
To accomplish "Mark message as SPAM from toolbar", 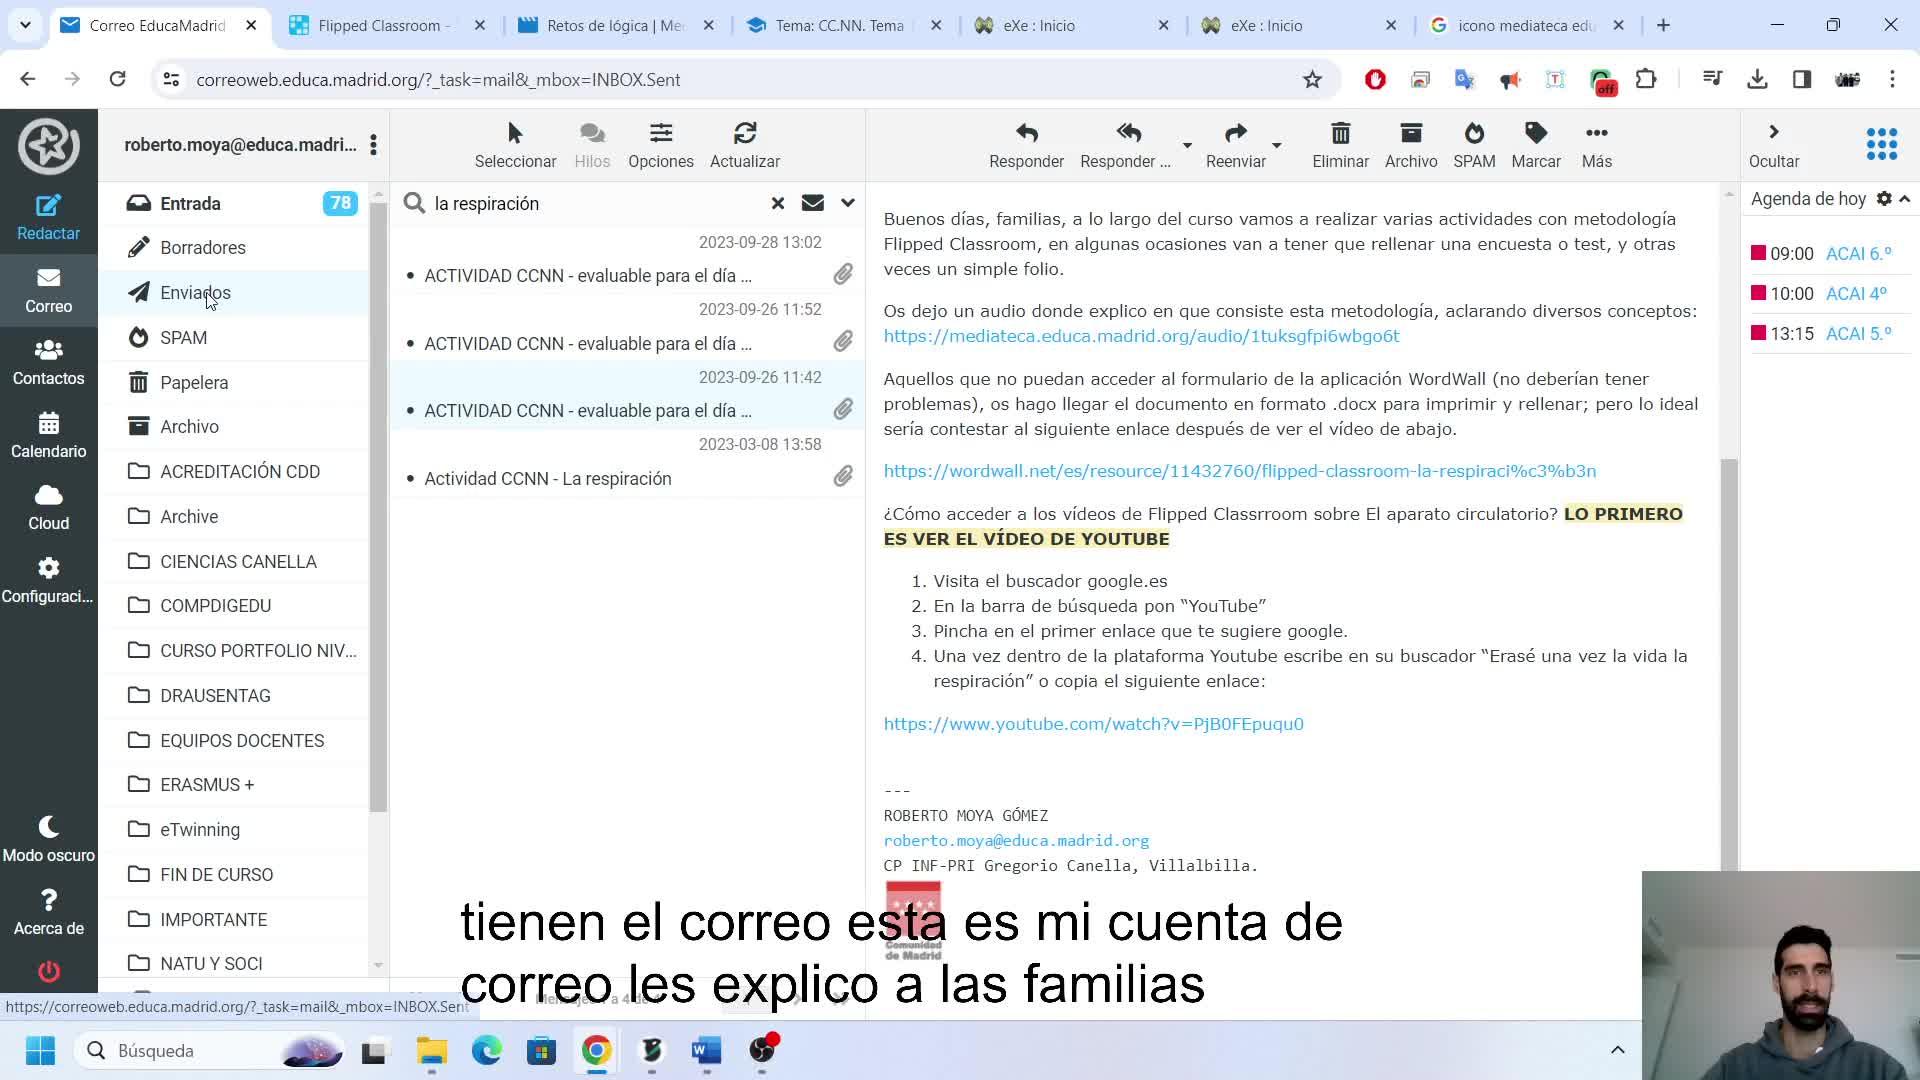I will pyautogui.click(x=1474, y=145).
